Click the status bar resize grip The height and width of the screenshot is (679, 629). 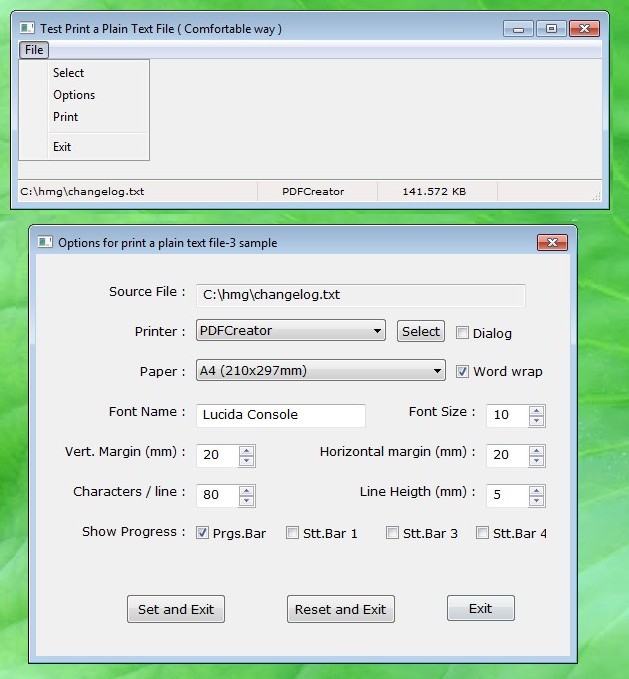(597, 196)
